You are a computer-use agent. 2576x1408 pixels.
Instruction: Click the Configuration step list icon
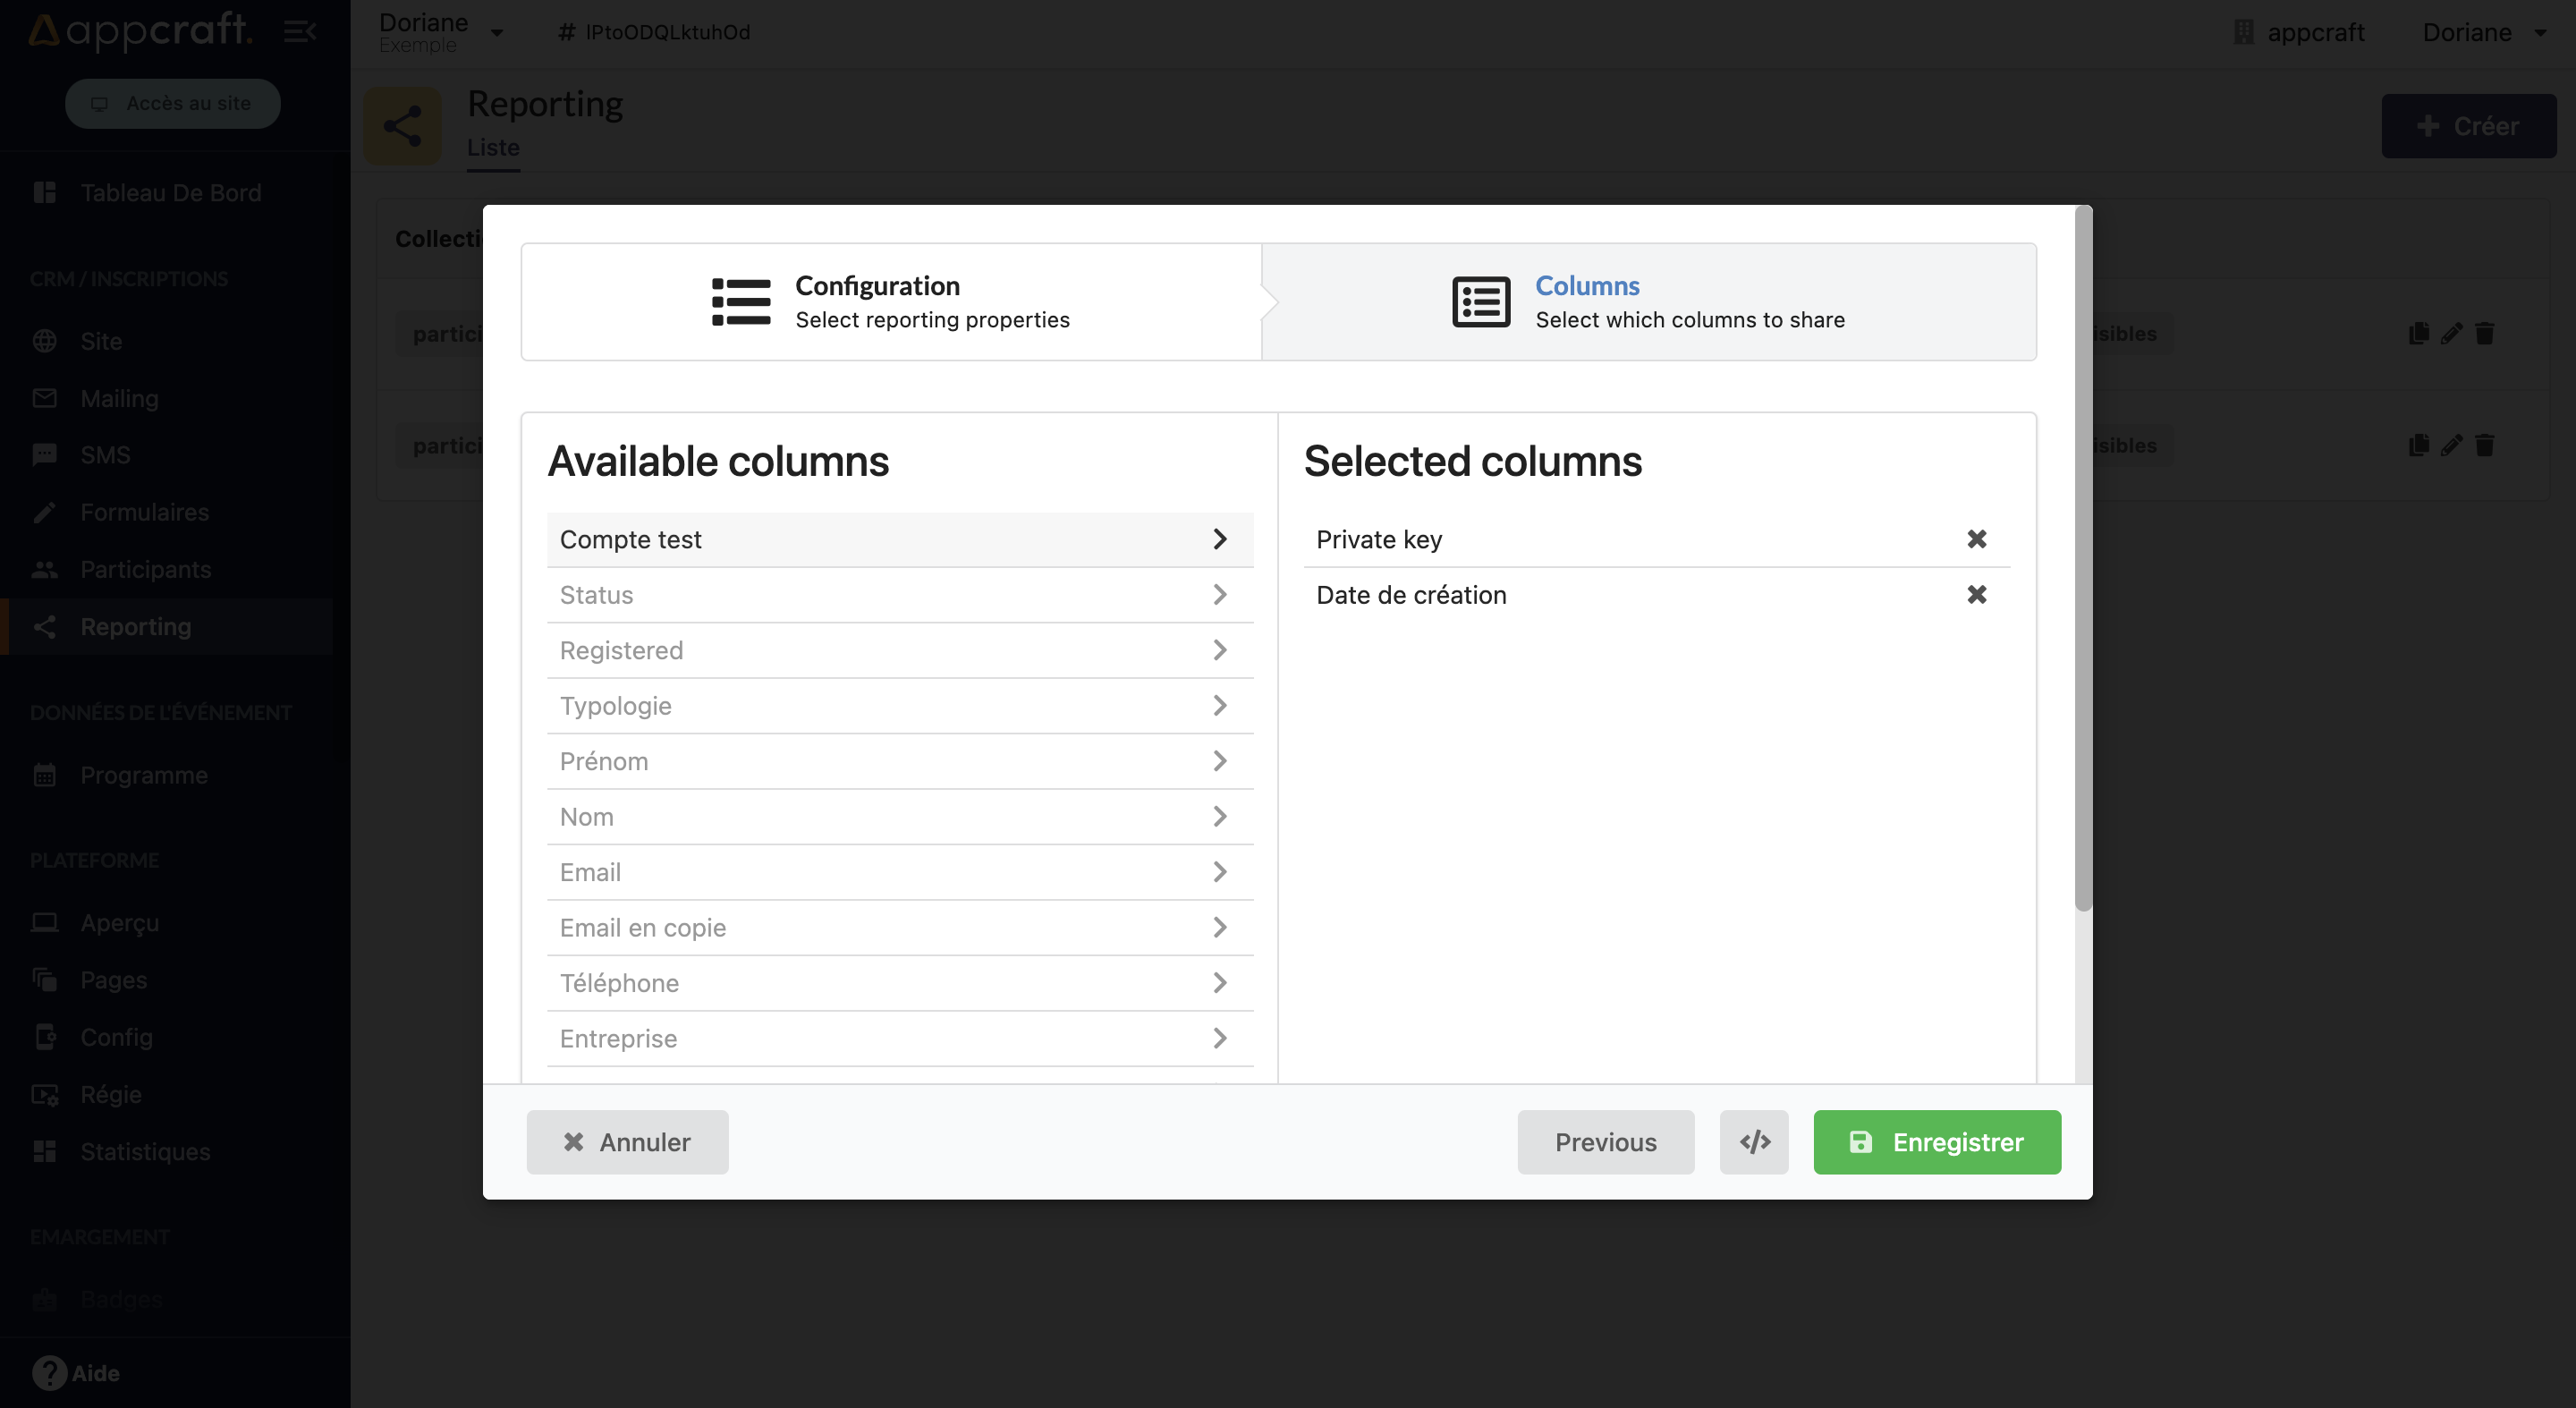pos(741,302)
